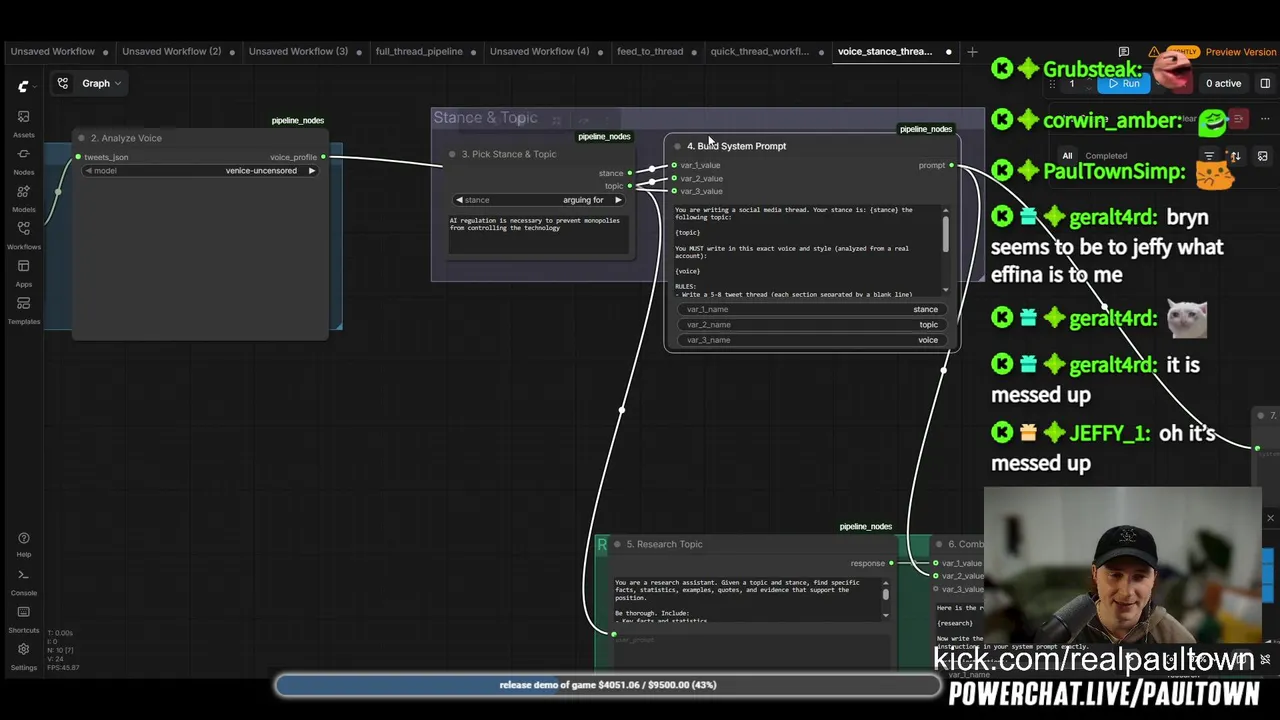Click the 0 active queue button

tap(1223, 84)
